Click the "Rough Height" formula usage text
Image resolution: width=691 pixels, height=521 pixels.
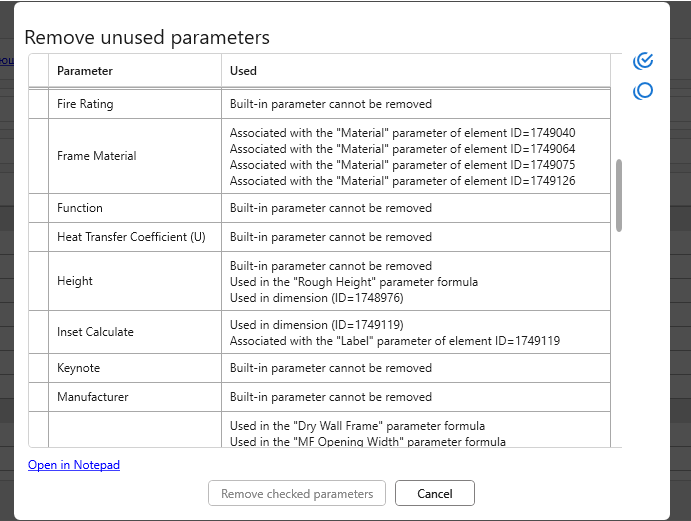(x=354, y=282)
